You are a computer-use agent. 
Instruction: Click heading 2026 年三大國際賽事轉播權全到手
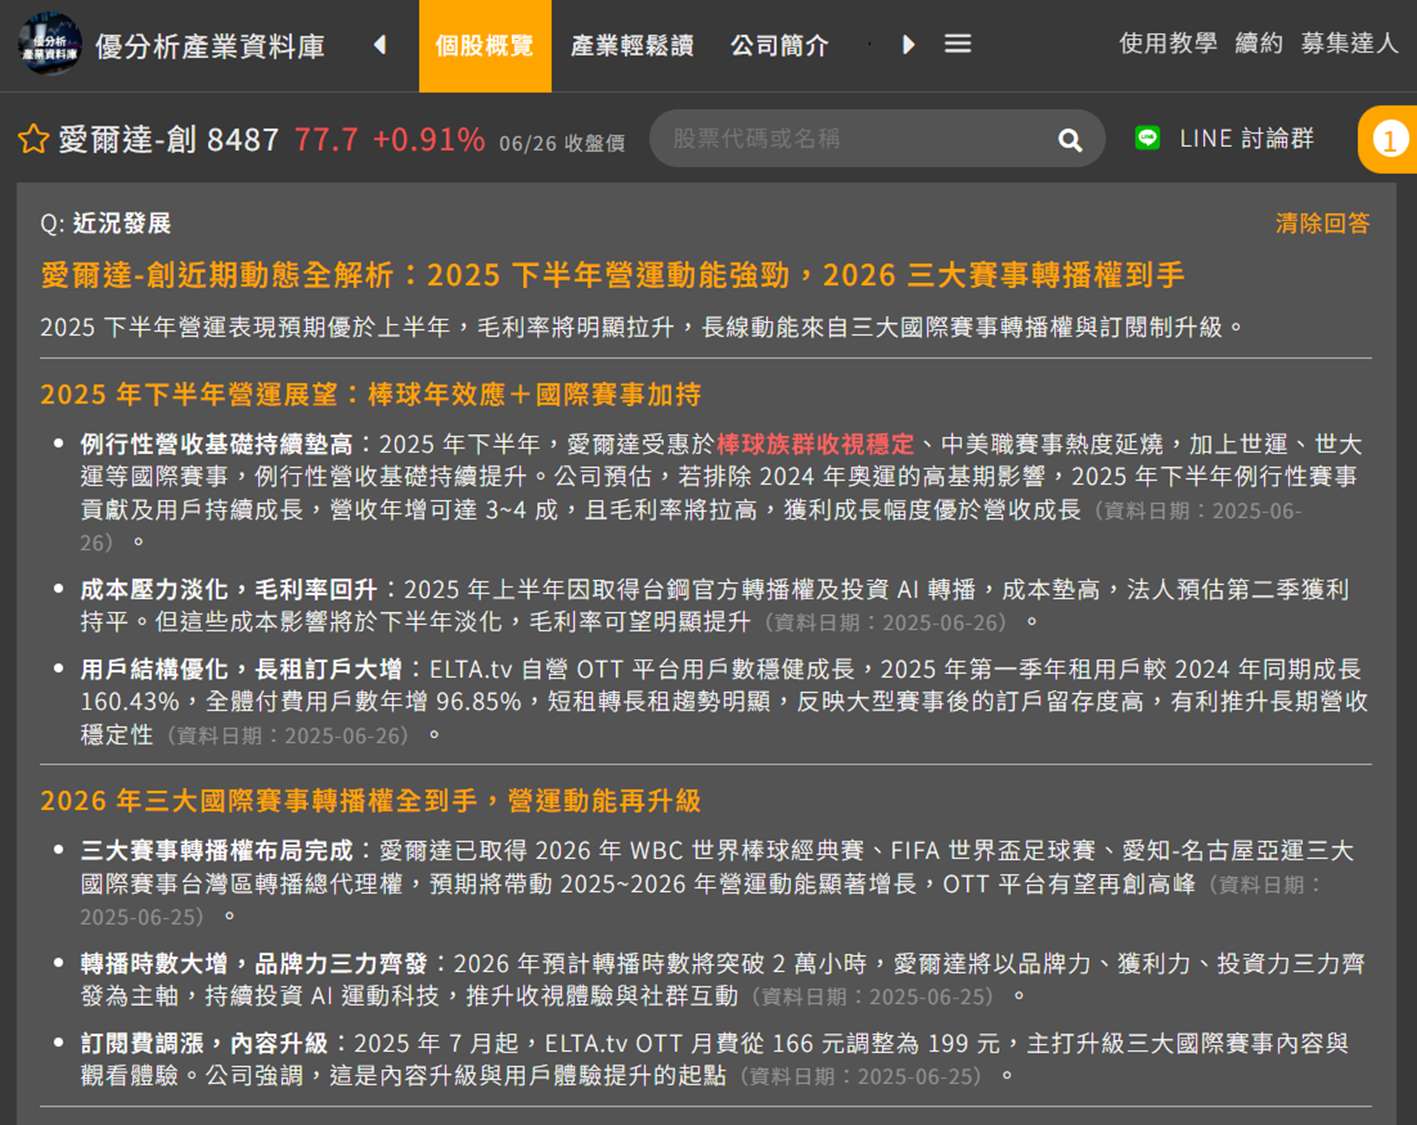point(371,801)
